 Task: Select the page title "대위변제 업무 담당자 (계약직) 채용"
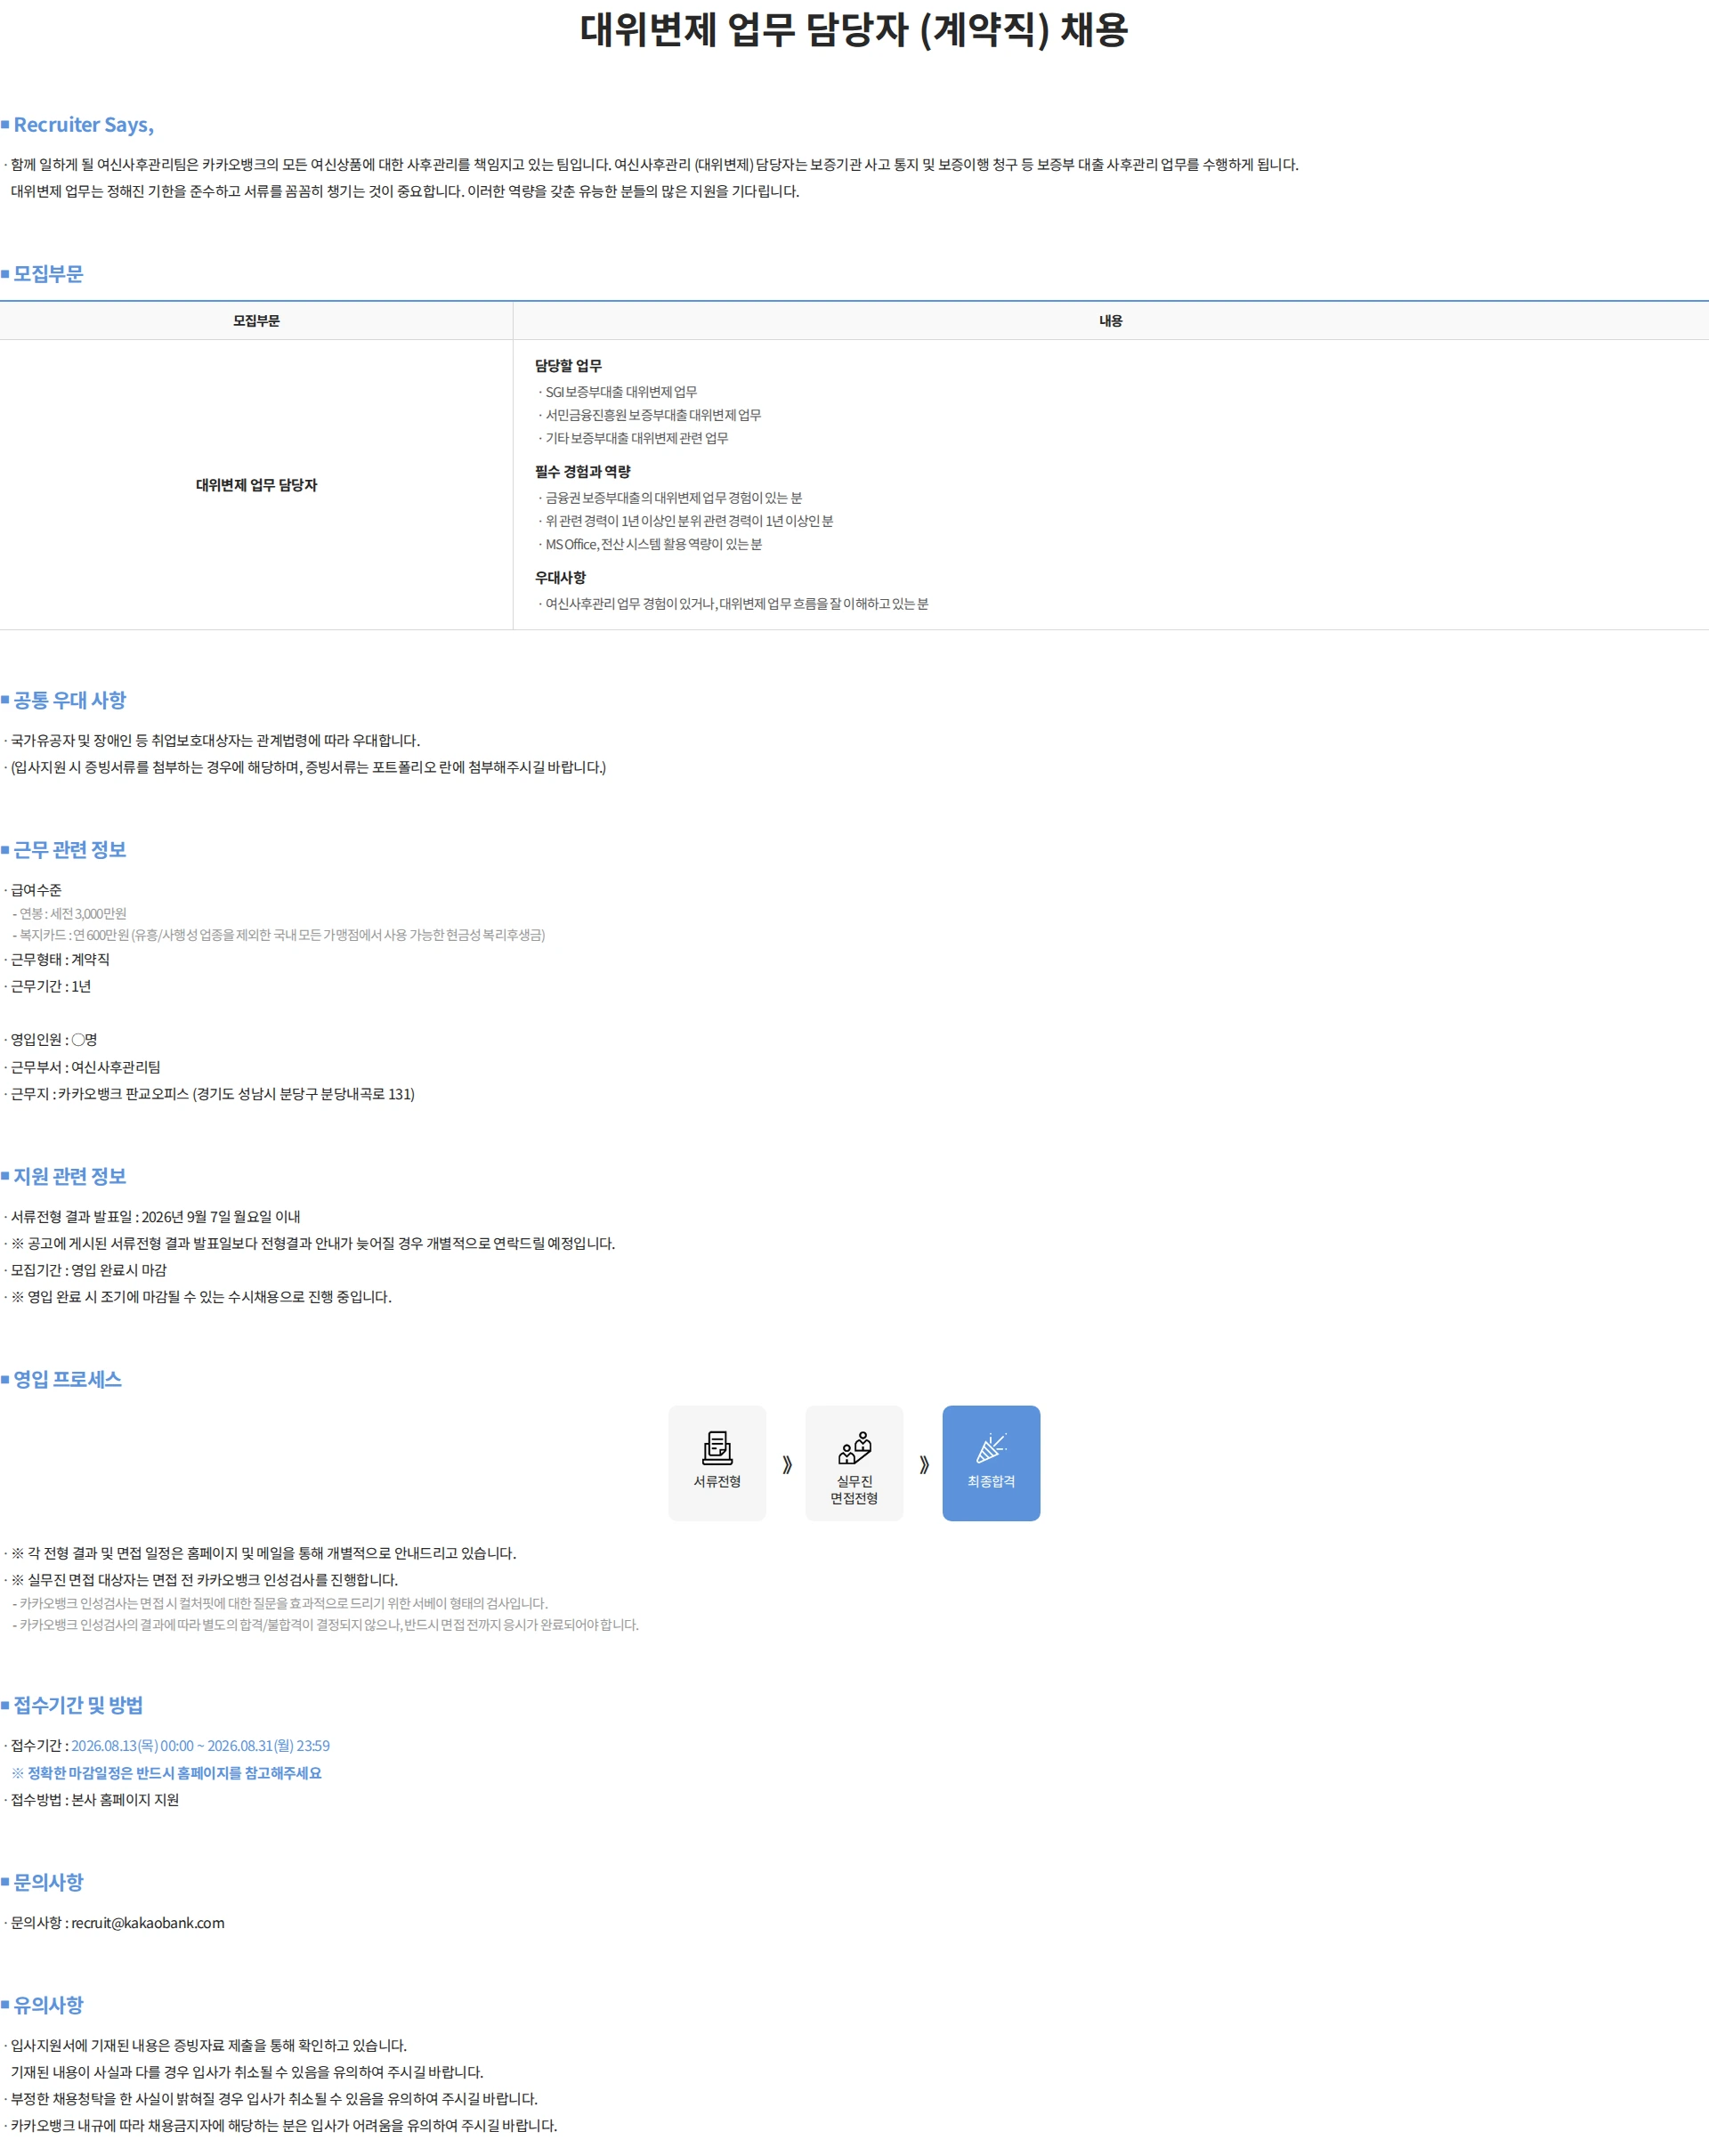point(854,30)
